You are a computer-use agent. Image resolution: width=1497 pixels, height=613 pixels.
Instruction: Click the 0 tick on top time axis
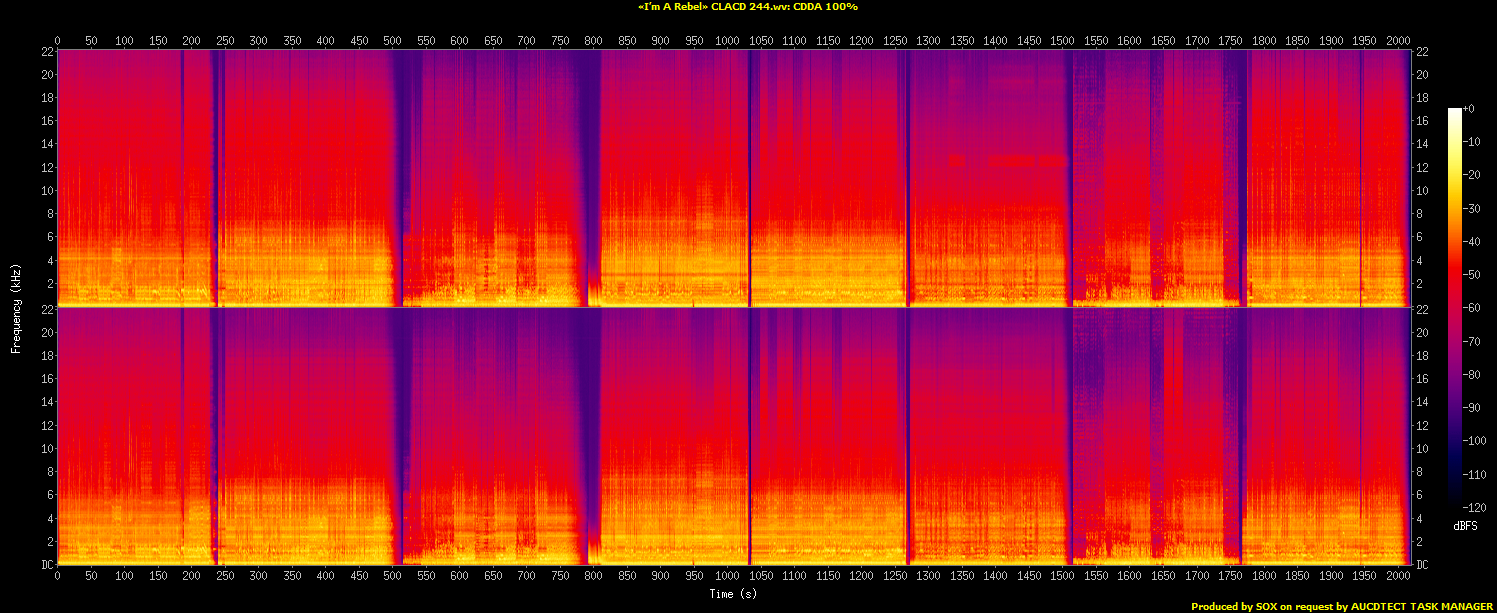point(58,40)
